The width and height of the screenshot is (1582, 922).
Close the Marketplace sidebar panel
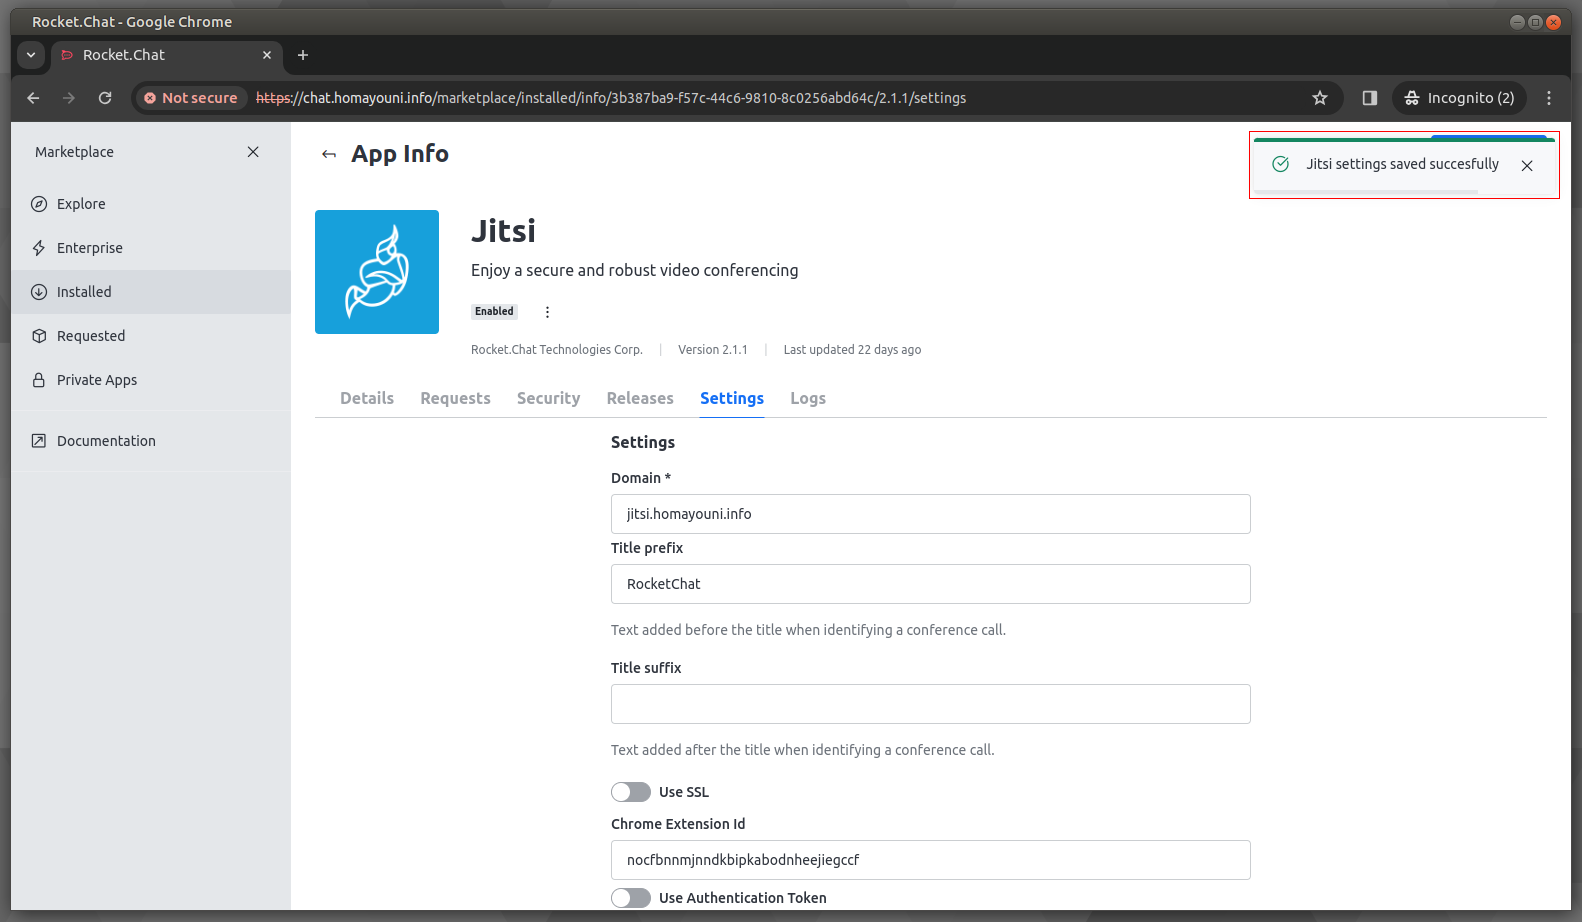point(253,152)
